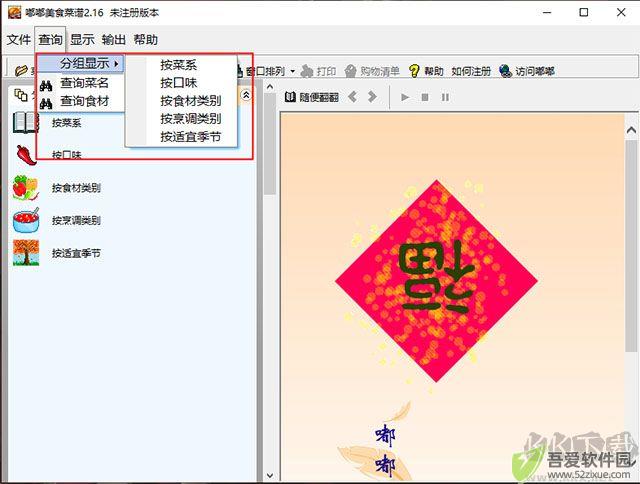Go to the next recipe arrow

coord(372,97)
